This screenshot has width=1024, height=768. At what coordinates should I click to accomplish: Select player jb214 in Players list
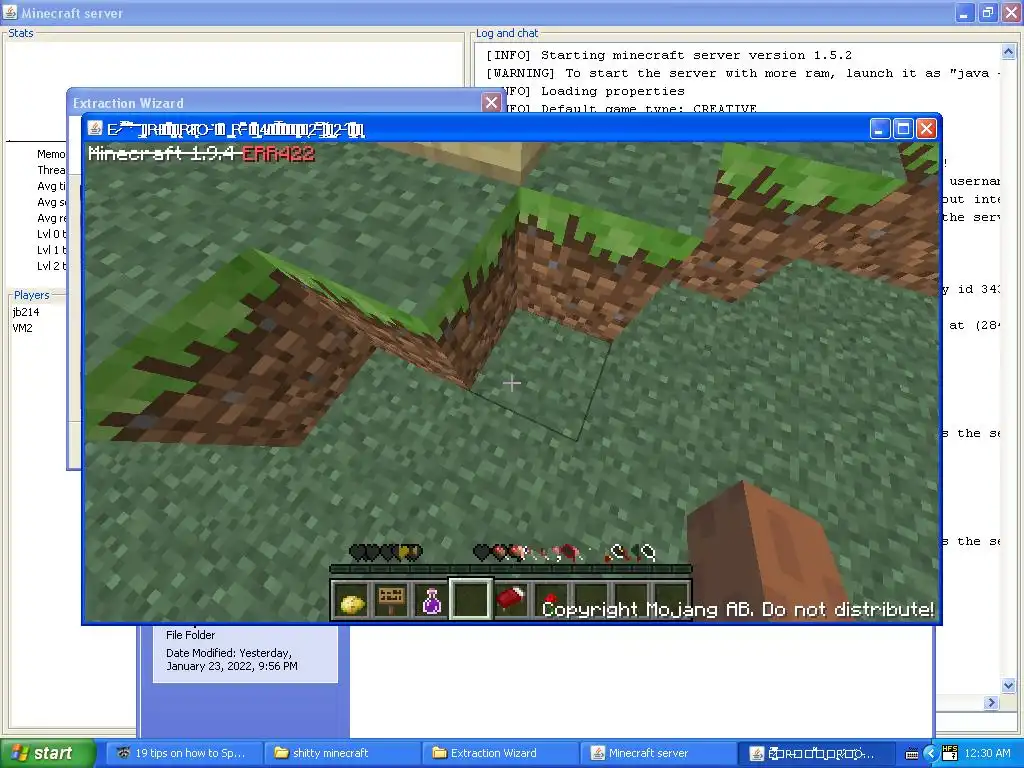(26, 312)
